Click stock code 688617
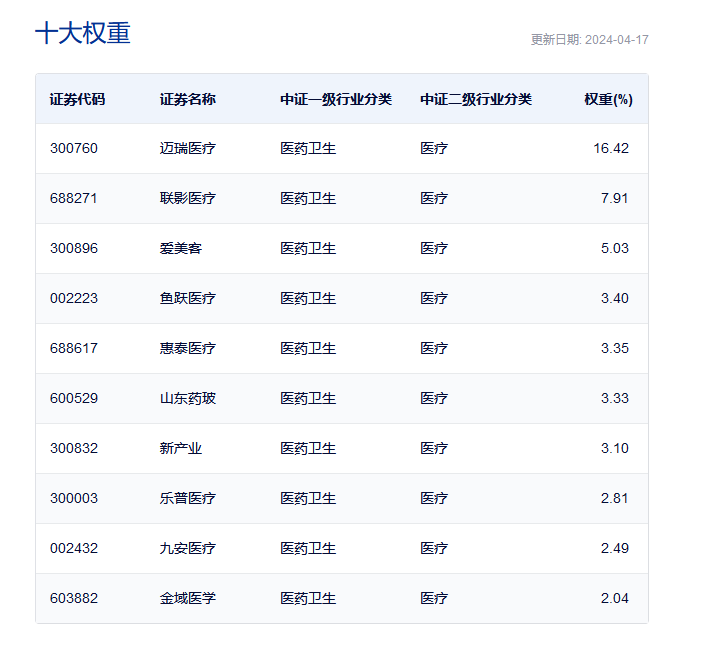710x648 pixels. tap(74, 348)
